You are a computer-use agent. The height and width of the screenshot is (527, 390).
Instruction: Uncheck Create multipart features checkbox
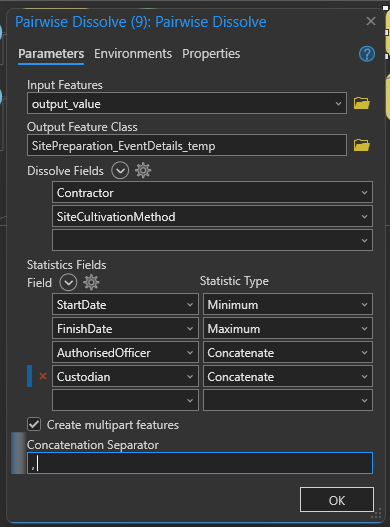(34, 424)
